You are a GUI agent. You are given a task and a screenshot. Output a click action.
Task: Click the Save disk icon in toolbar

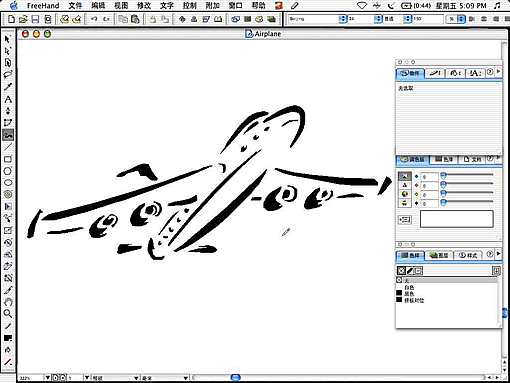coord(35,19)
